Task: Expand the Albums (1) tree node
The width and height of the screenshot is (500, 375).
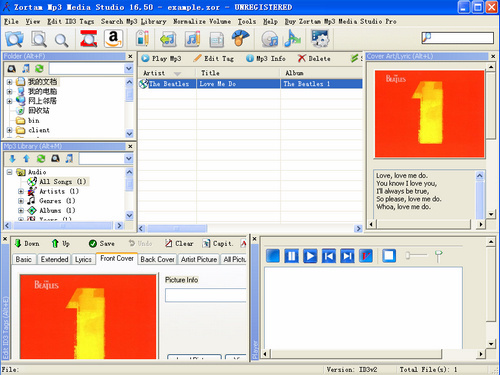Action: (x=21, y=211)
